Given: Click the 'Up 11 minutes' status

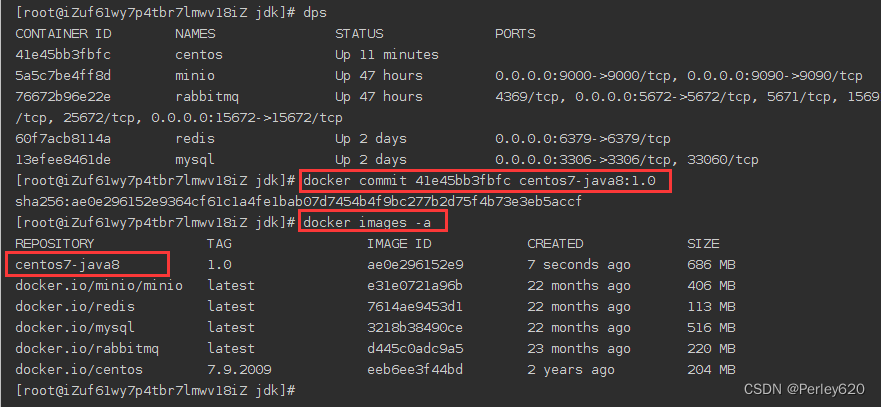Looking at the screenshot, I should pos(387,55).
